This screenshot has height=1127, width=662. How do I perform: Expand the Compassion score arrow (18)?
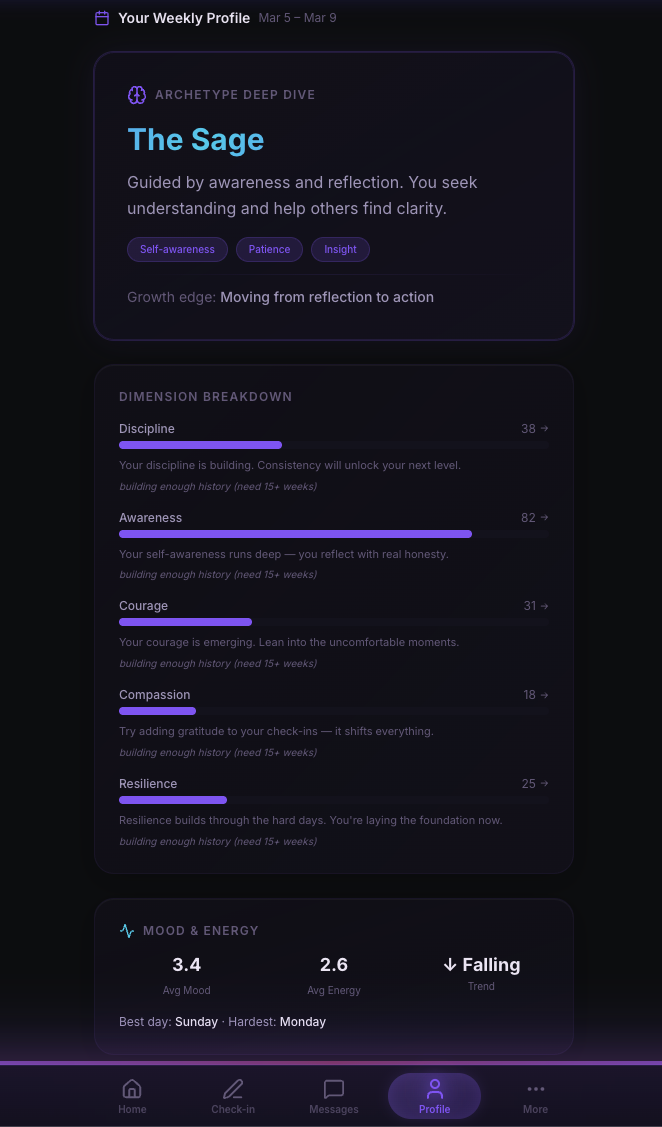click(544, 695)
